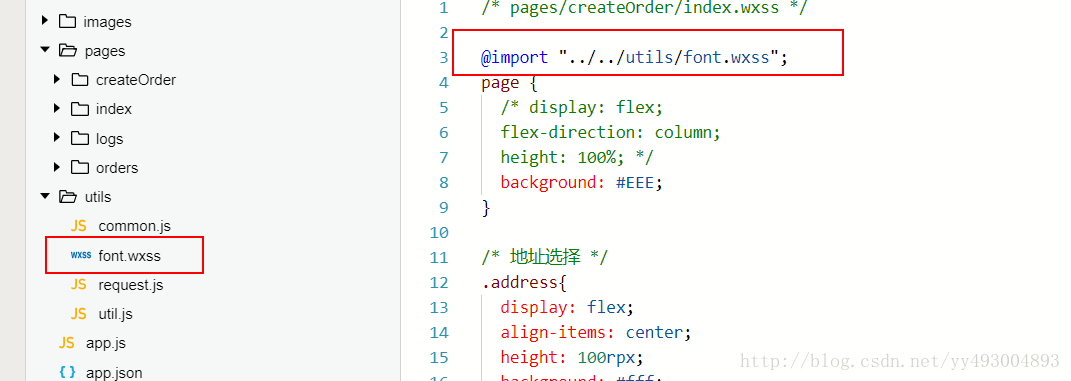Click the logs folder icon

point(80,138)
